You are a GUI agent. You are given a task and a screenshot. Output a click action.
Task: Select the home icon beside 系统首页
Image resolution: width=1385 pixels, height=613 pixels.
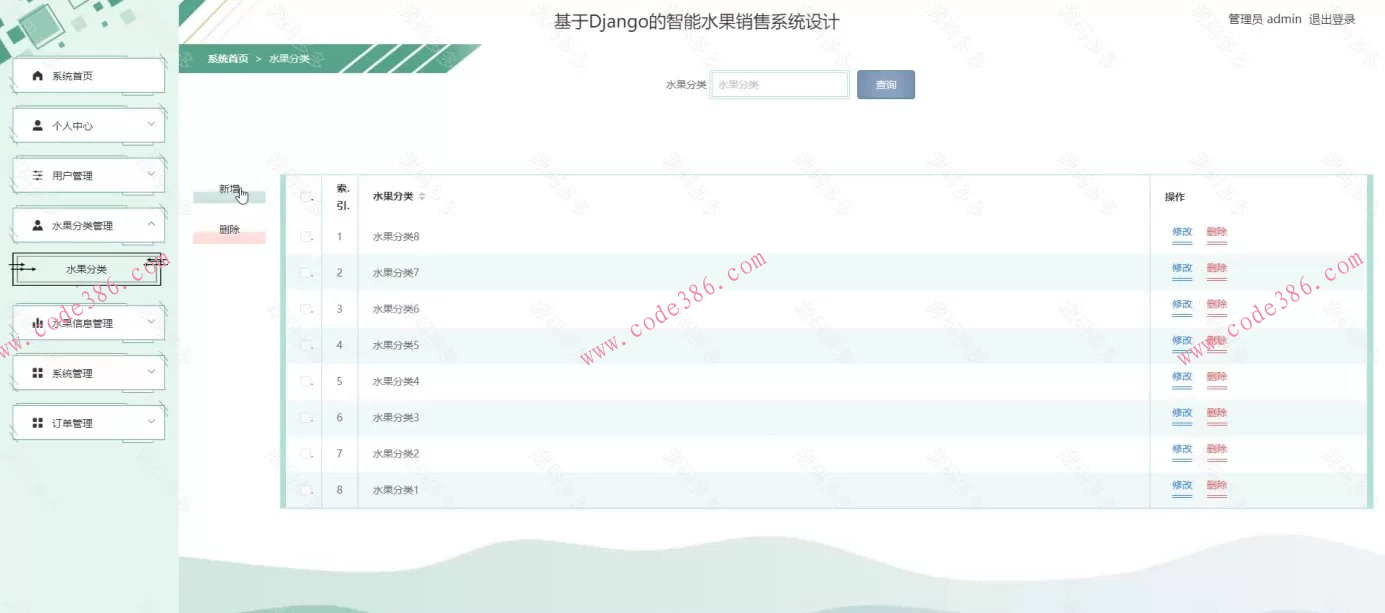coord(36,75)
